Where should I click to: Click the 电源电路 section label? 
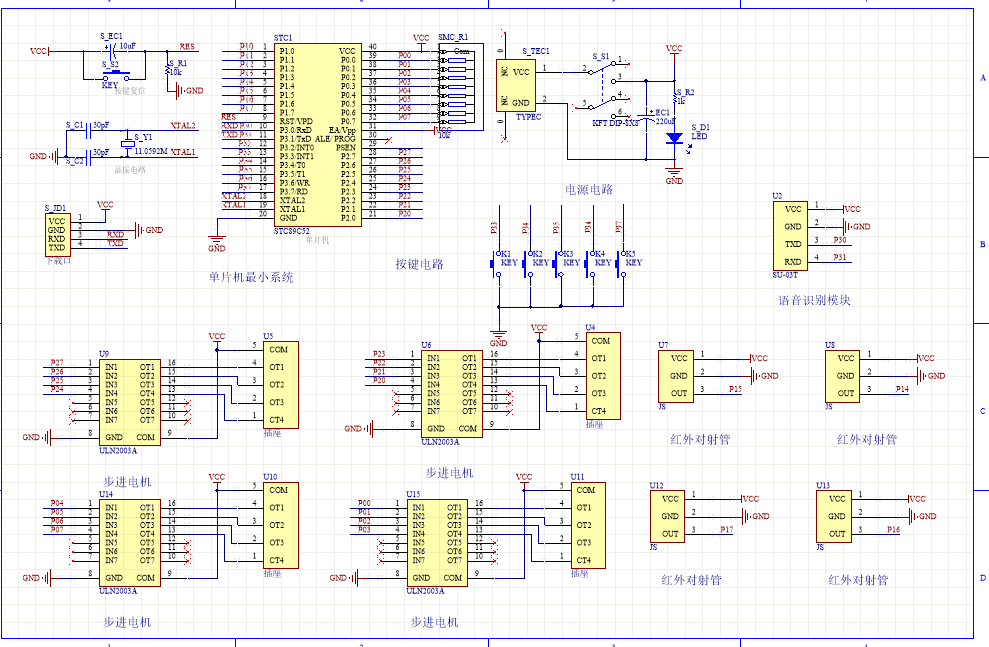click(589, 189)
